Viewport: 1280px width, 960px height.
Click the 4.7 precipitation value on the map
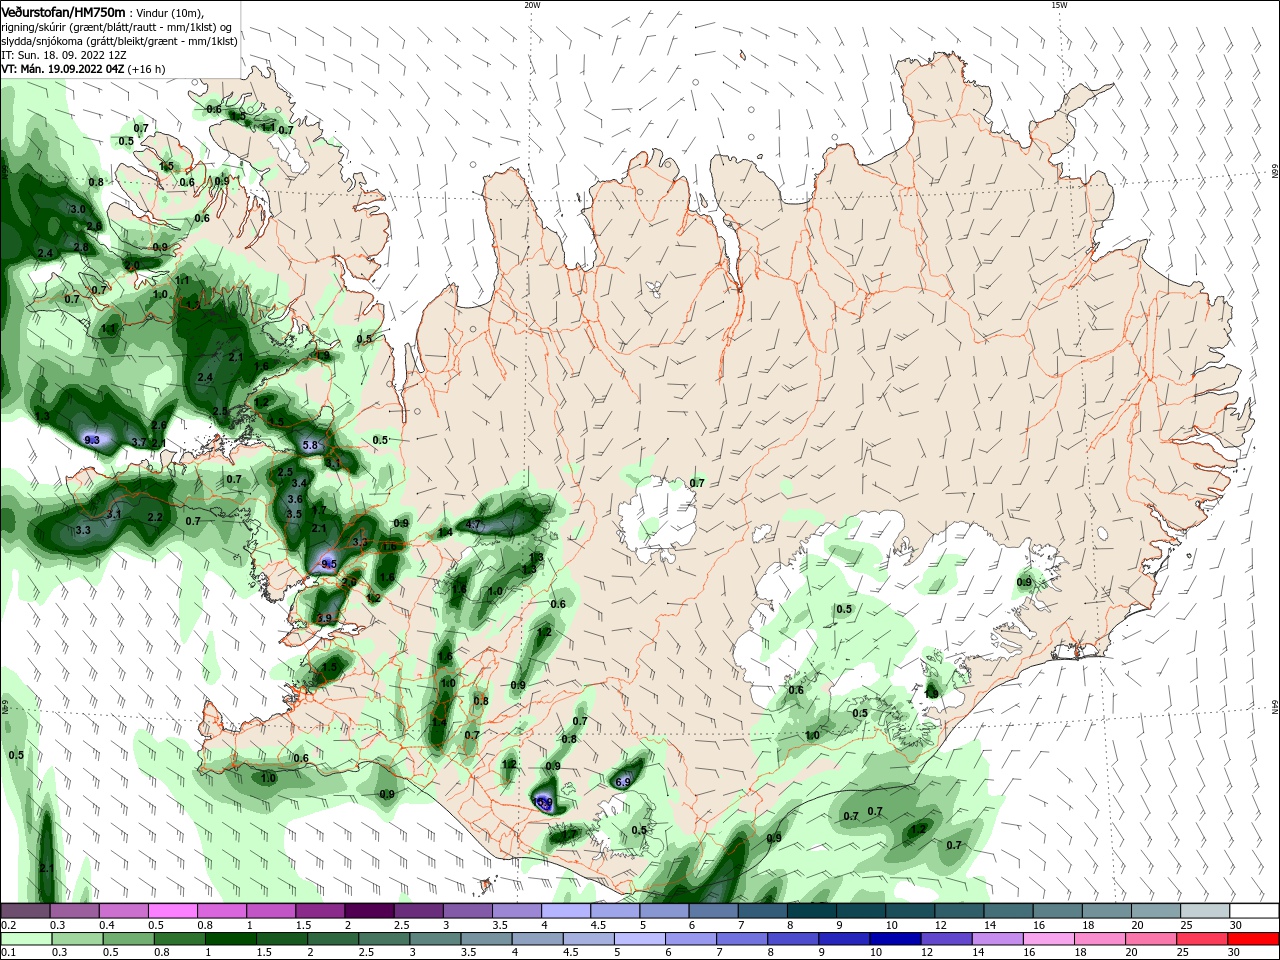click(x=474, y=524)
